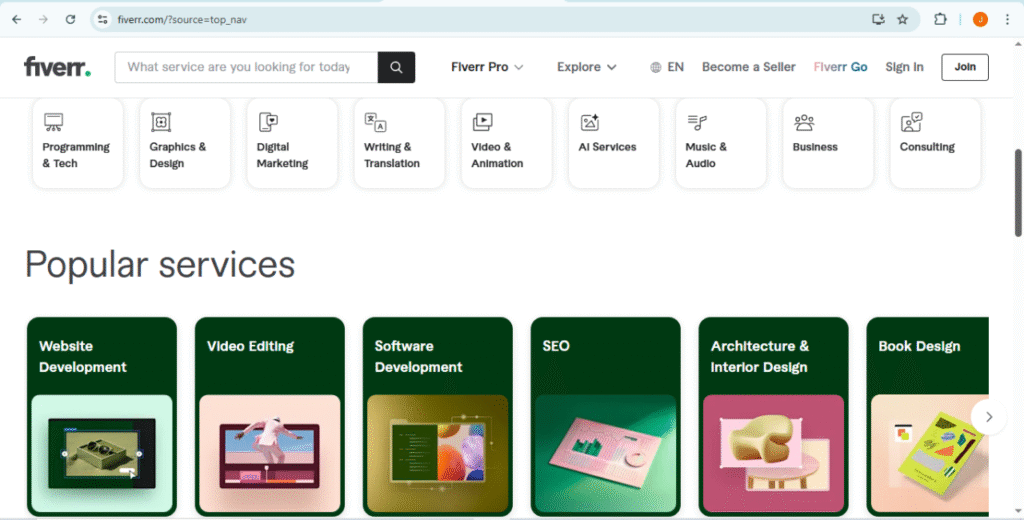1024x520 pixels.
Task: Click the page vertical scrollbar thumb
Action: point(1018,193)
